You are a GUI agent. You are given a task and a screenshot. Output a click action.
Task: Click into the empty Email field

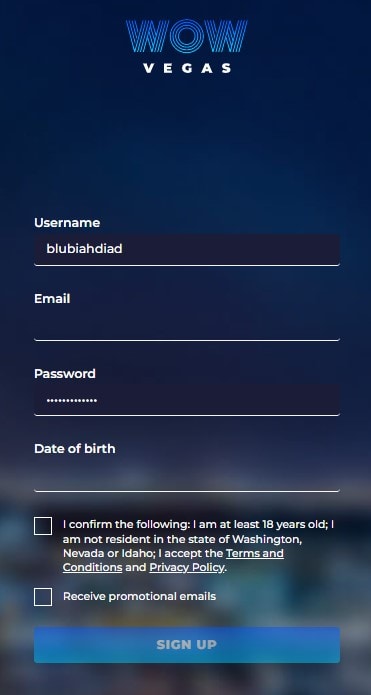pos(187,325)
